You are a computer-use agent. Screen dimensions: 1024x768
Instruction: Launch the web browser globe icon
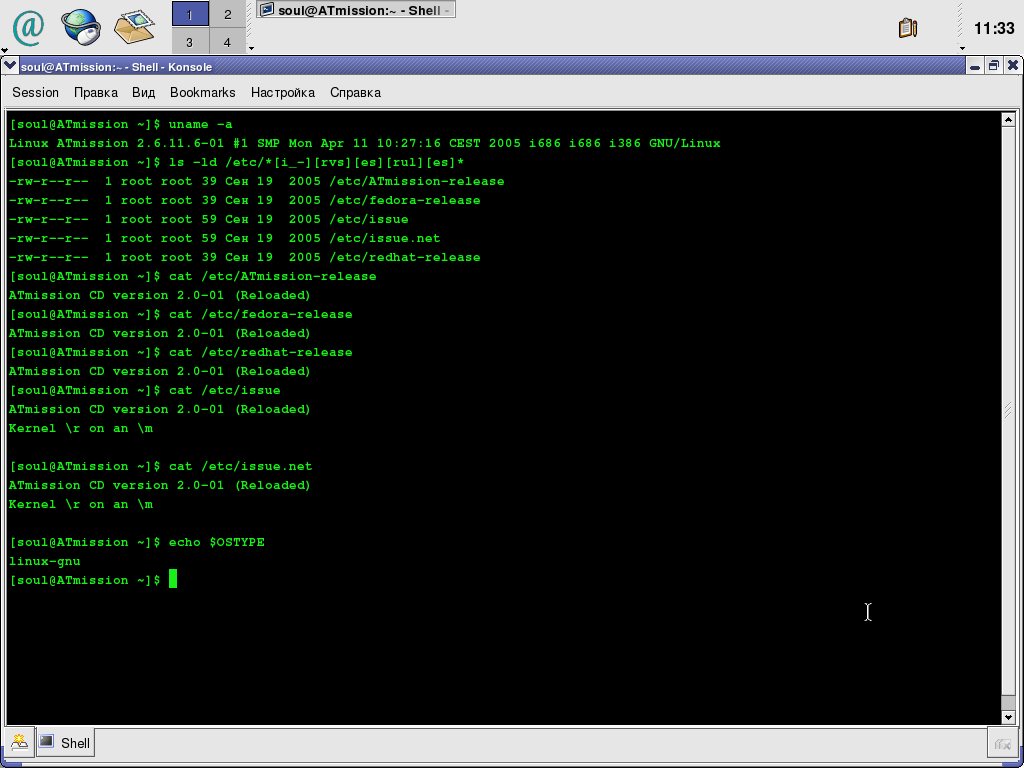tap(81, 27)
